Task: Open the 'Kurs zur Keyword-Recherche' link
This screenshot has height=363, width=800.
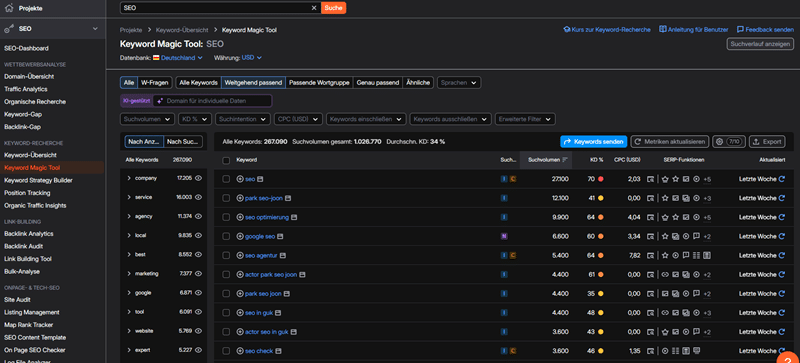Action: click(x=607, y=30)
